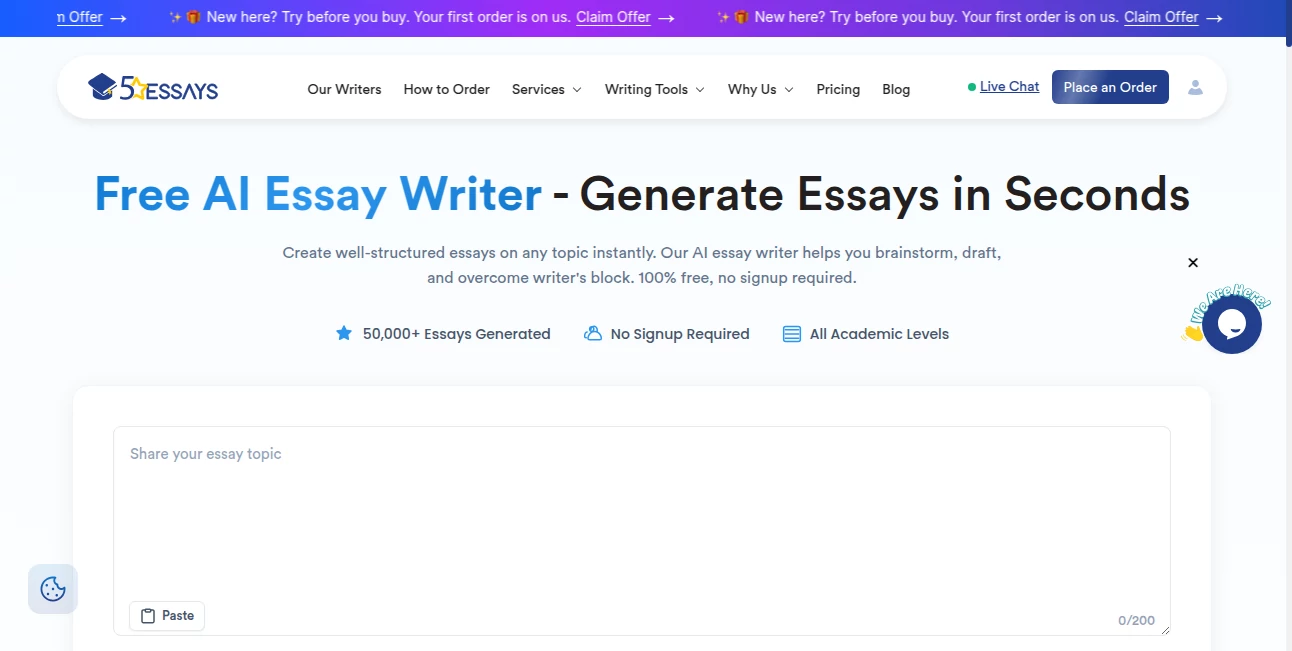Click the Place an Order button
The height and width of the screenshot is (651, 1292).
[1110, 87]
